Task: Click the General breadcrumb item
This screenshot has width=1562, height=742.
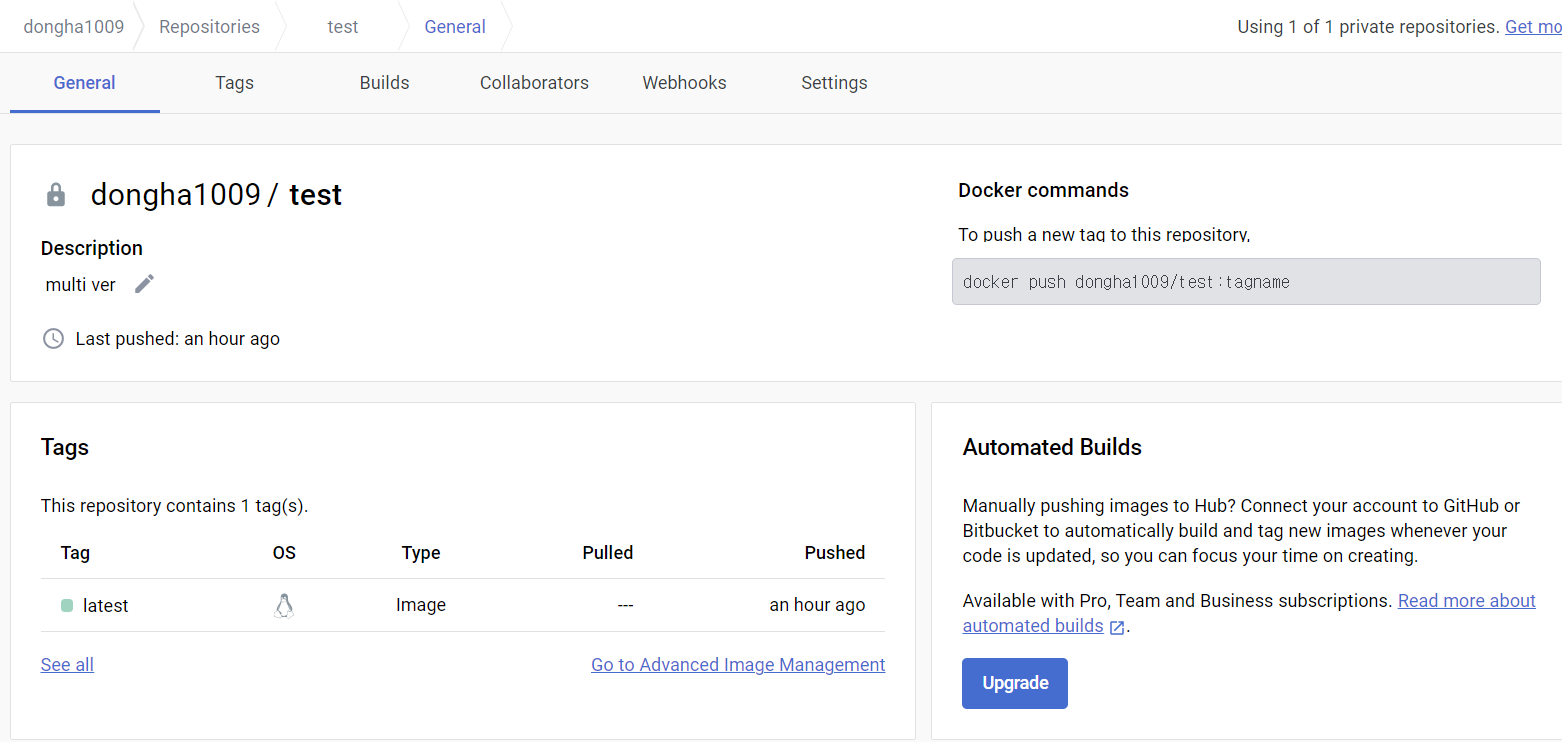Action: pos(455,27)
